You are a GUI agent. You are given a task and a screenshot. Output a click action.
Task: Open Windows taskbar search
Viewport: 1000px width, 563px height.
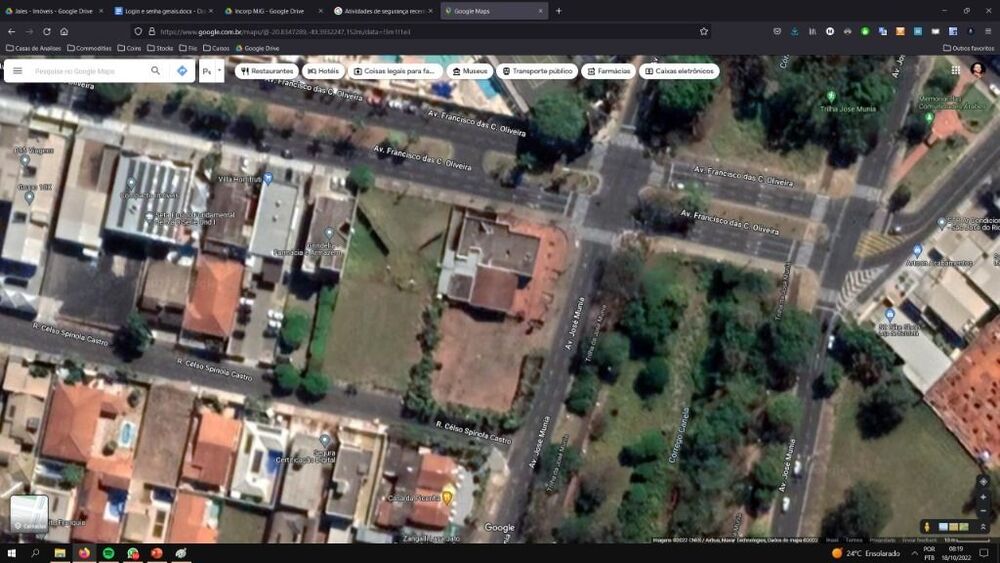coord(35,553)
